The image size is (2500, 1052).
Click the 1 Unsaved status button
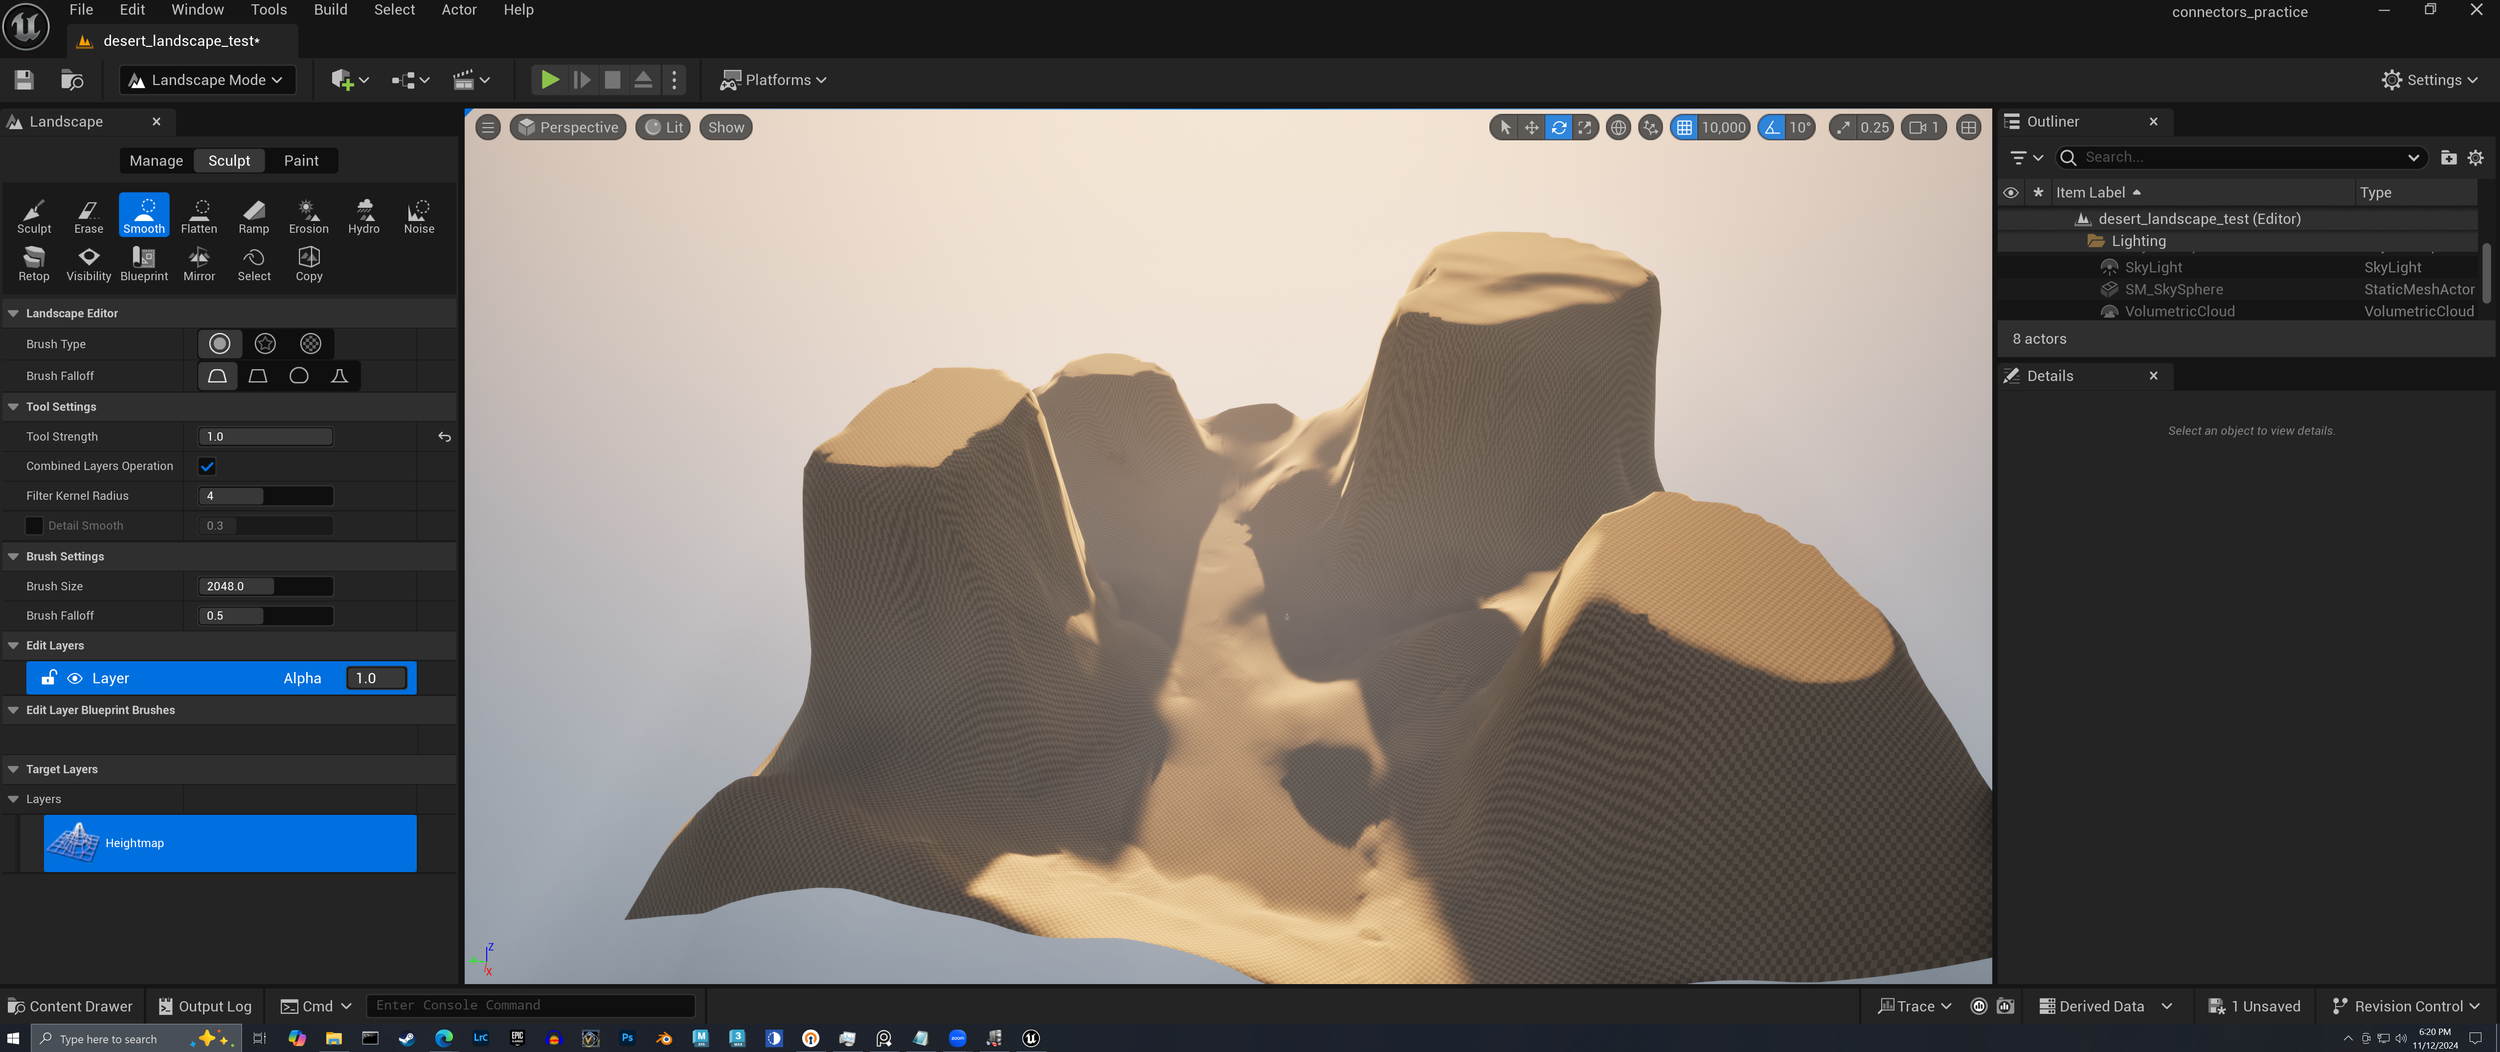[2255, 1007]
